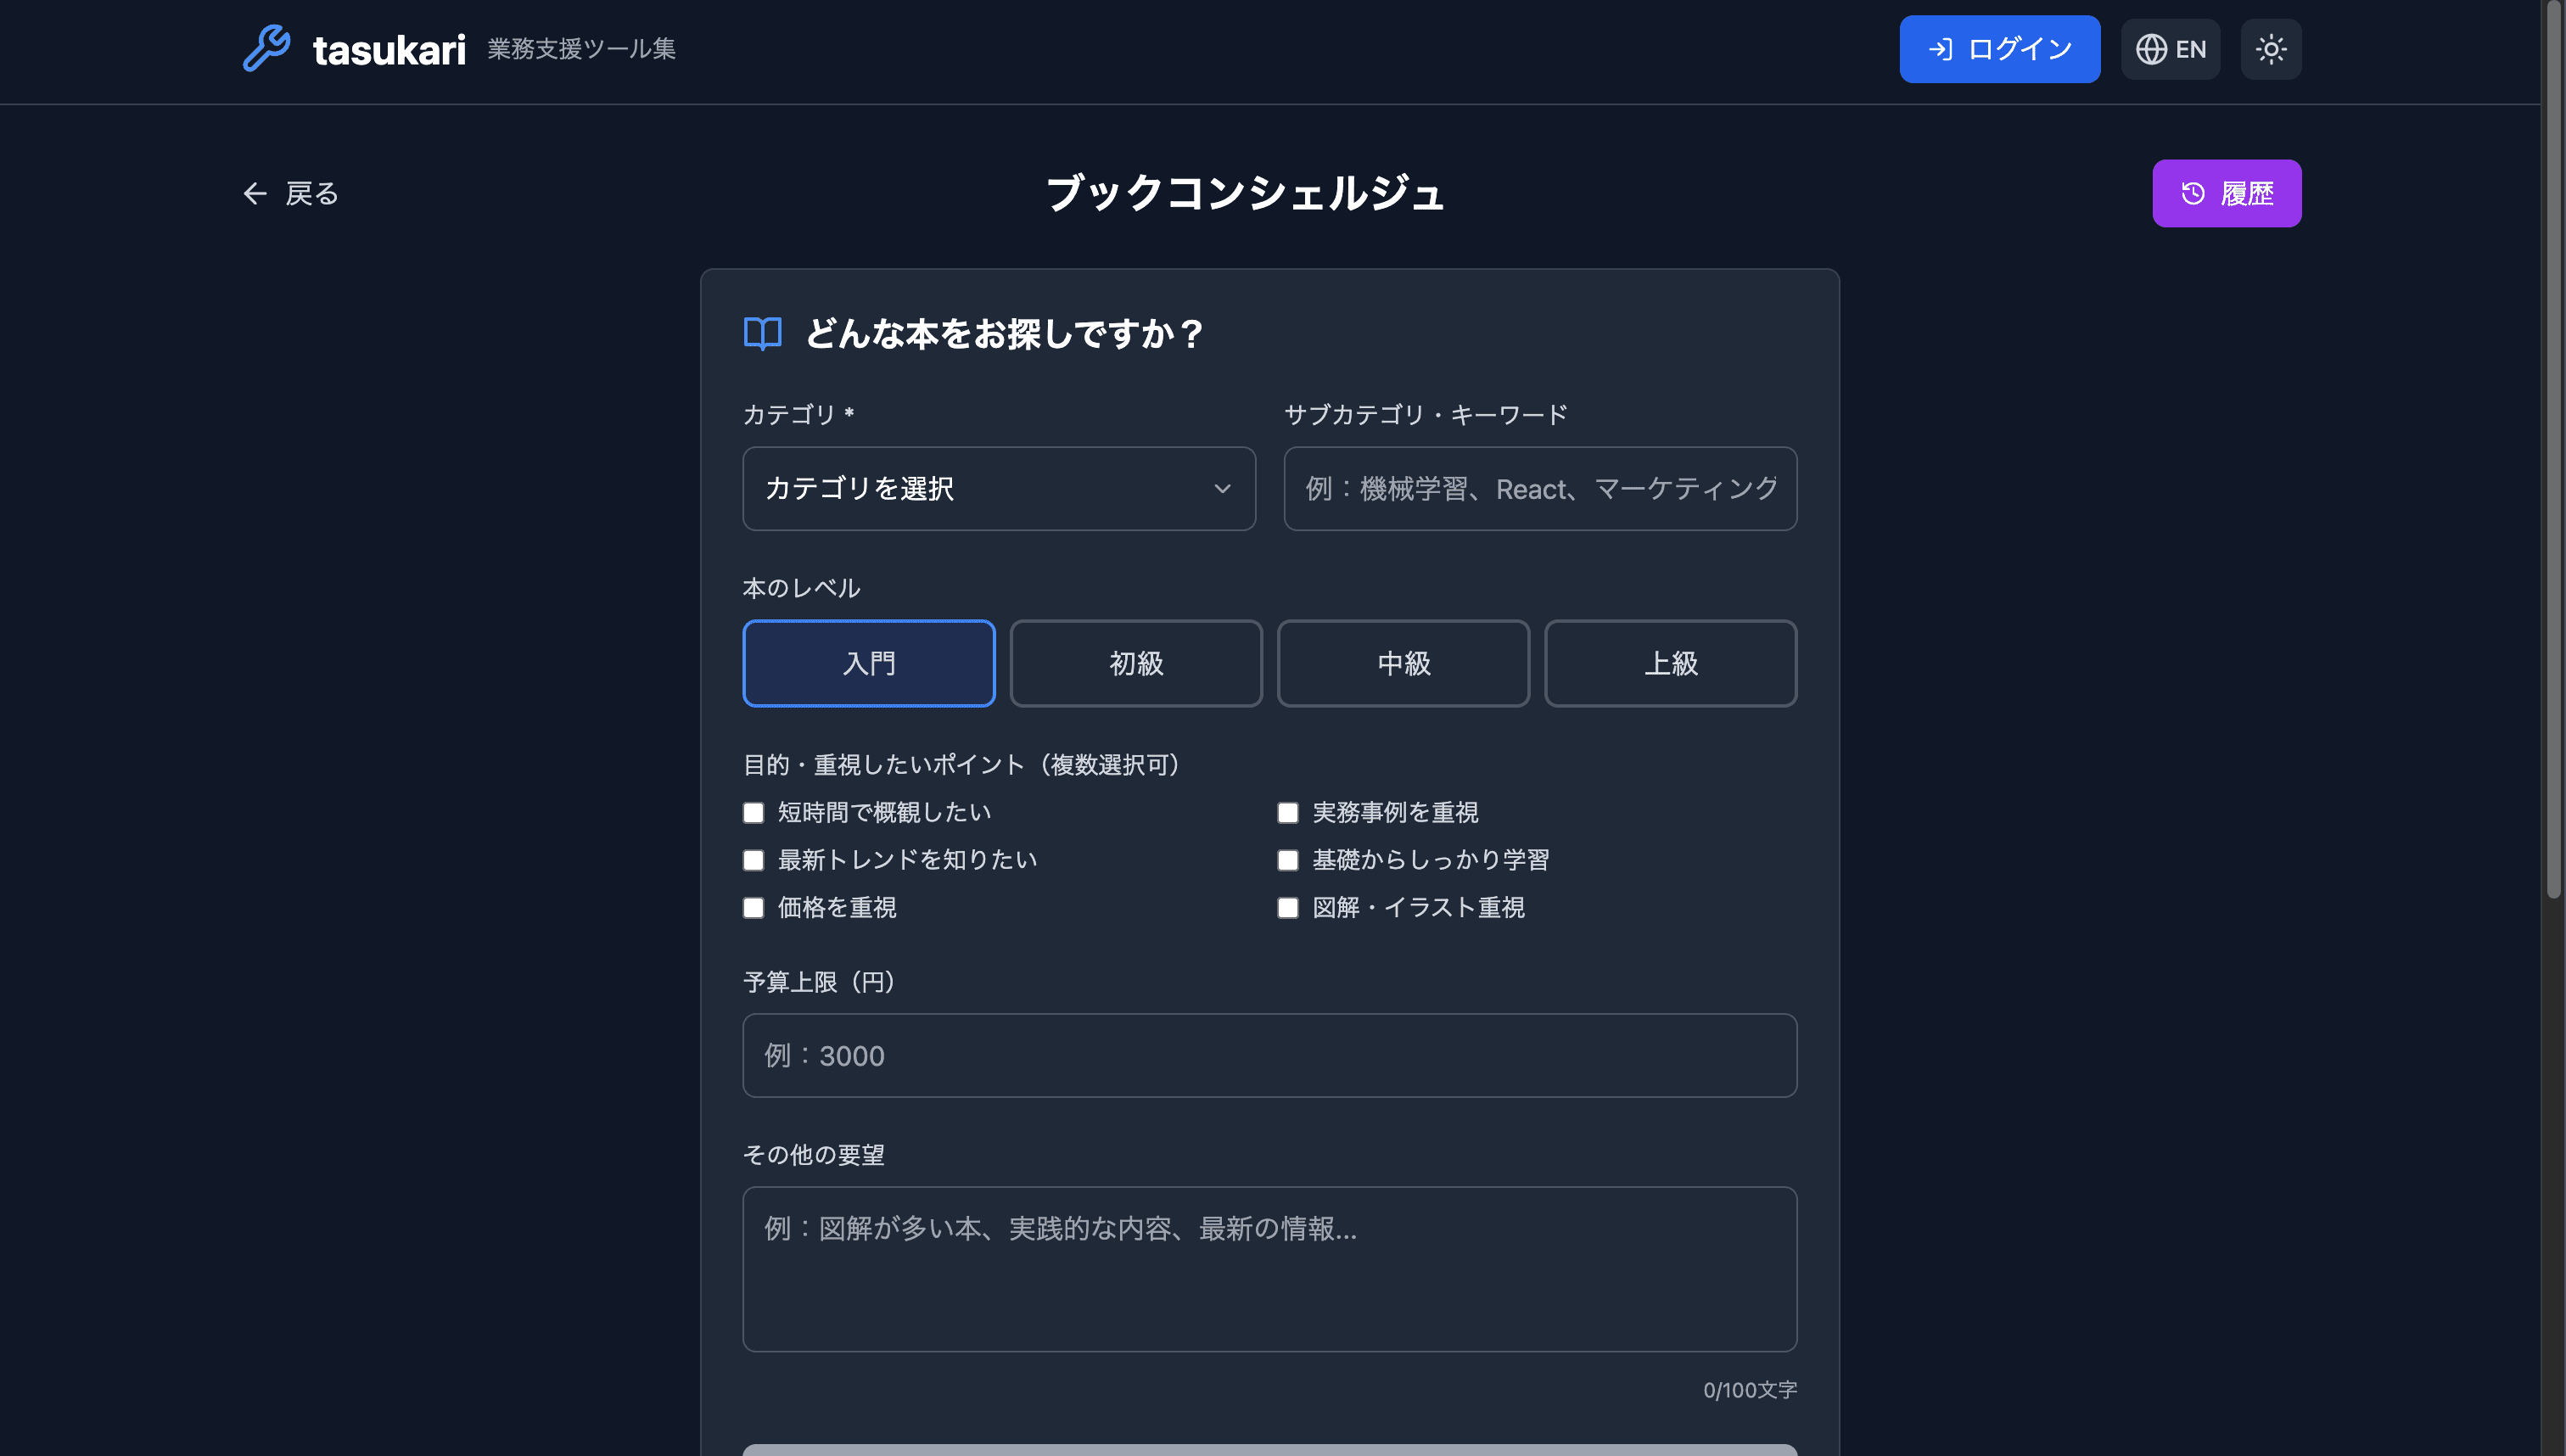Select the 中級 level button
This screenshot has width=2566, height=1456.
click(x=1403, y=663)
